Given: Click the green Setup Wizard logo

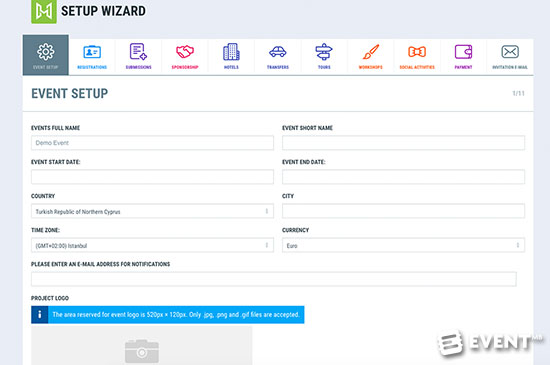Looking at the screenshot, I should coord(44,12).
